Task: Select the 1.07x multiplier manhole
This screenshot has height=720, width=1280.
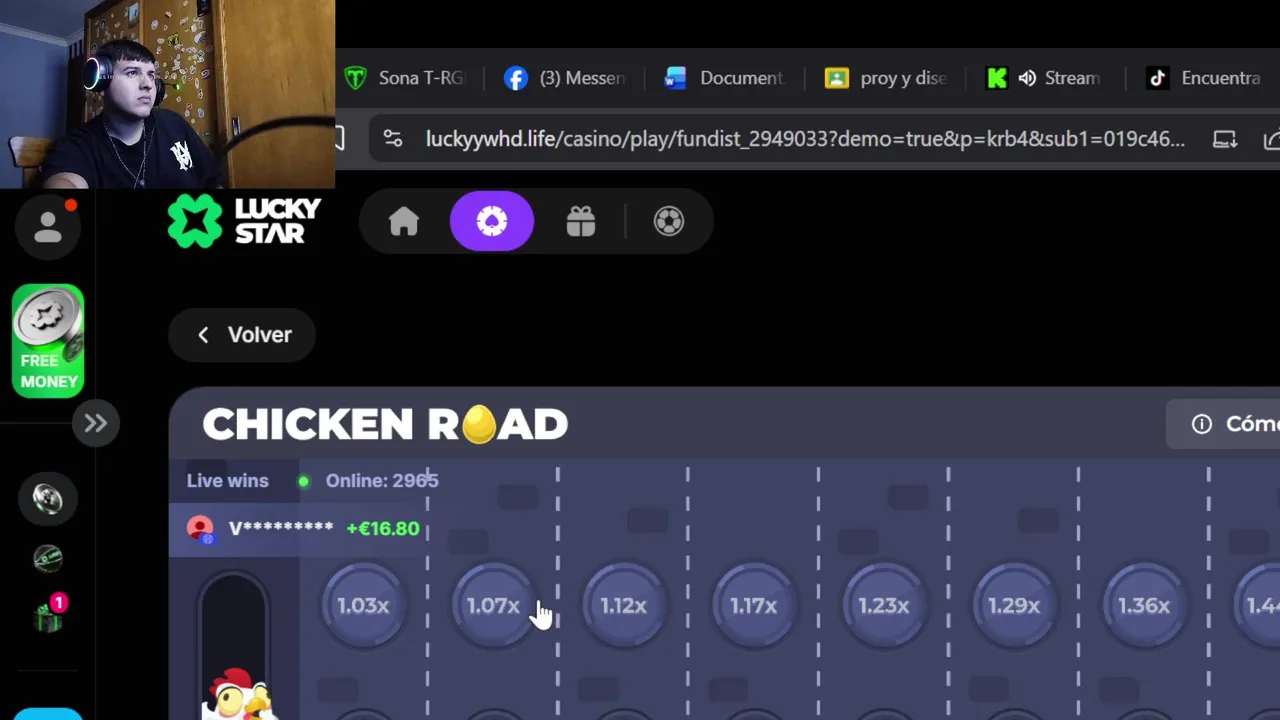Action: pyautogui.click(x=493, y=606)
